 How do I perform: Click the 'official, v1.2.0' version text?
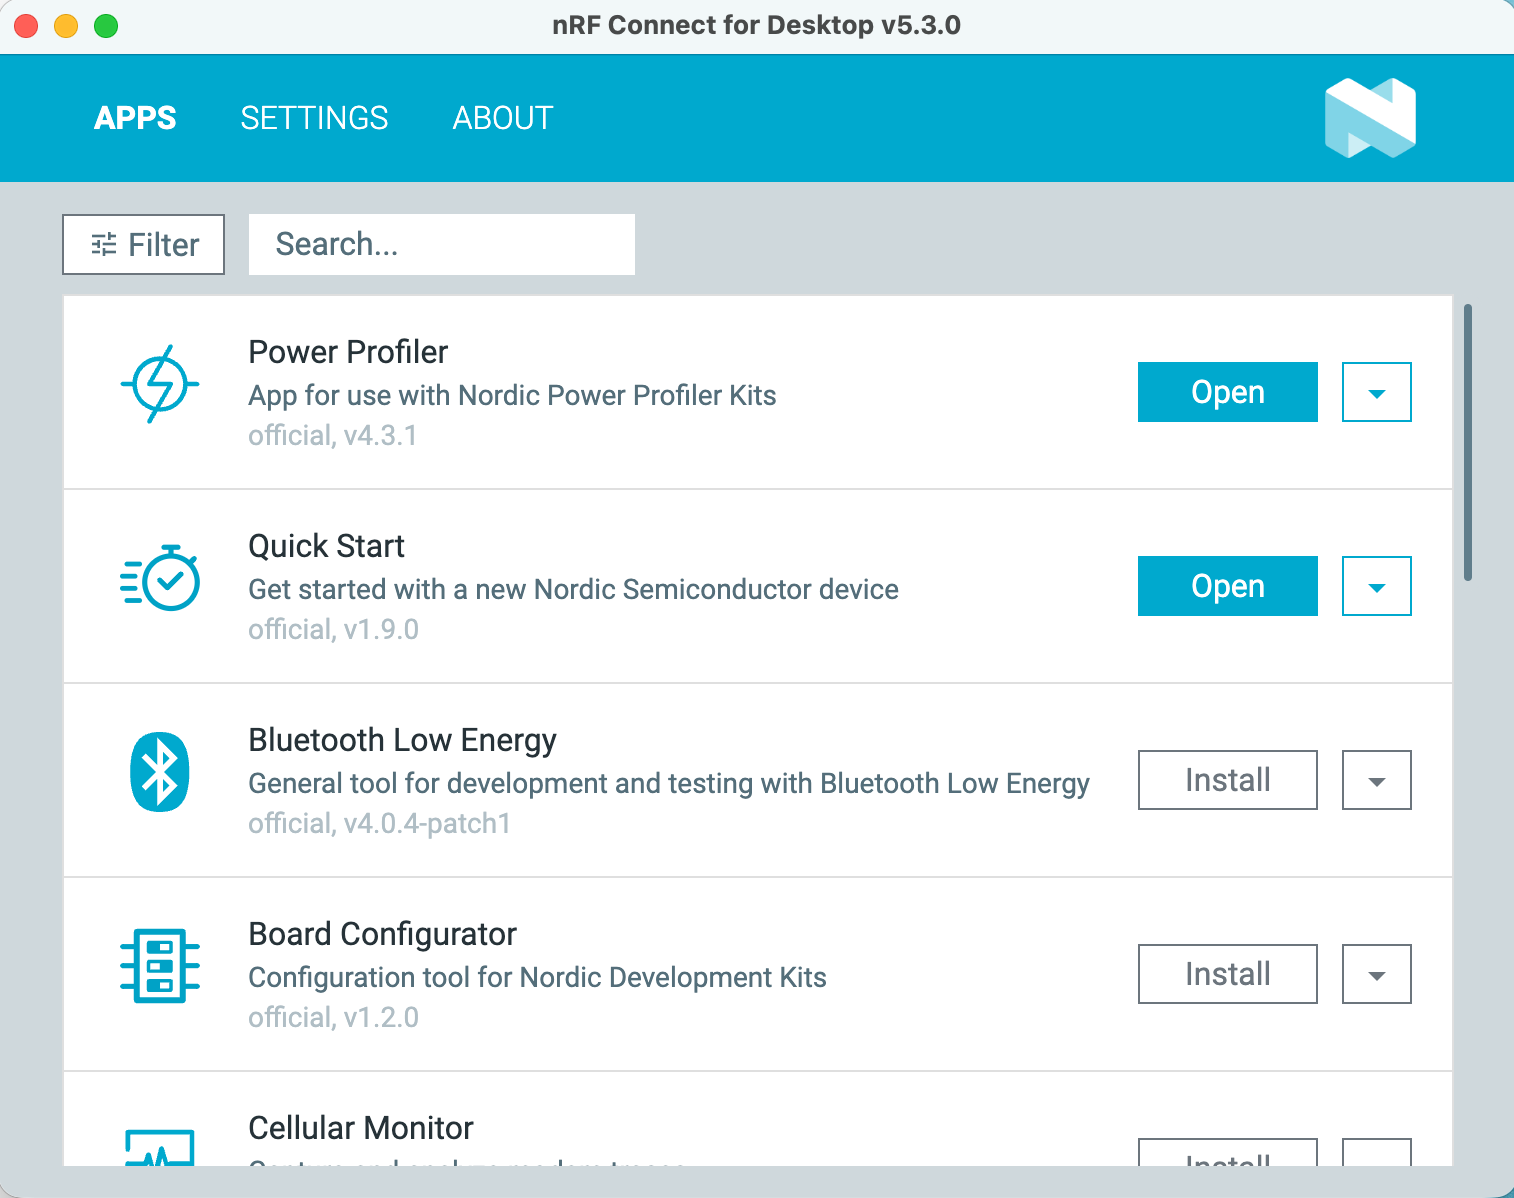(x=333, y=1018)
